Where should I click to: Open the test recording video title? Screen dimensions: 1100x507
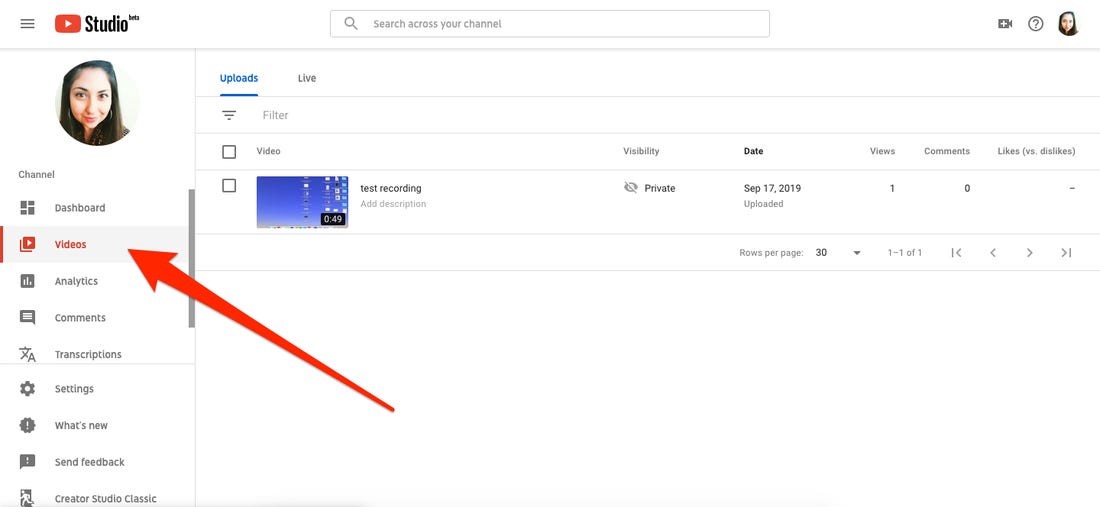click(x=391, y=188)
